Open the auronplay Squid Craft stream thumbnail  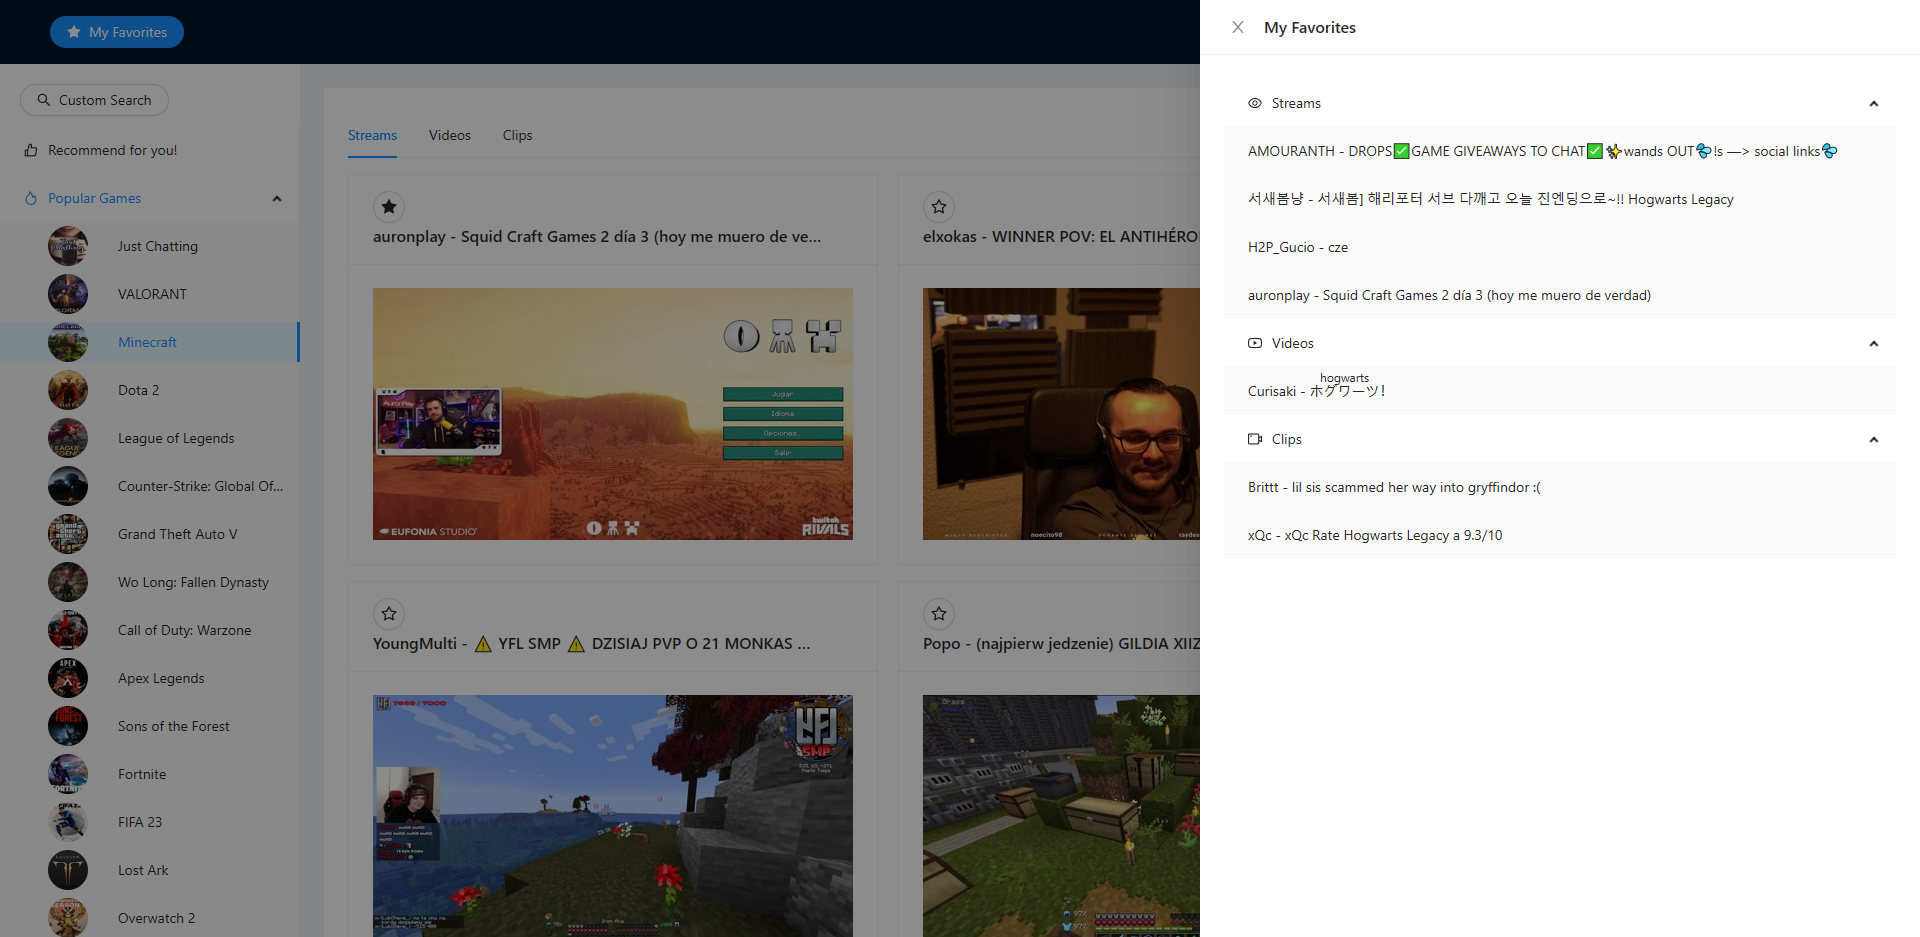click(x=613, y=414)
